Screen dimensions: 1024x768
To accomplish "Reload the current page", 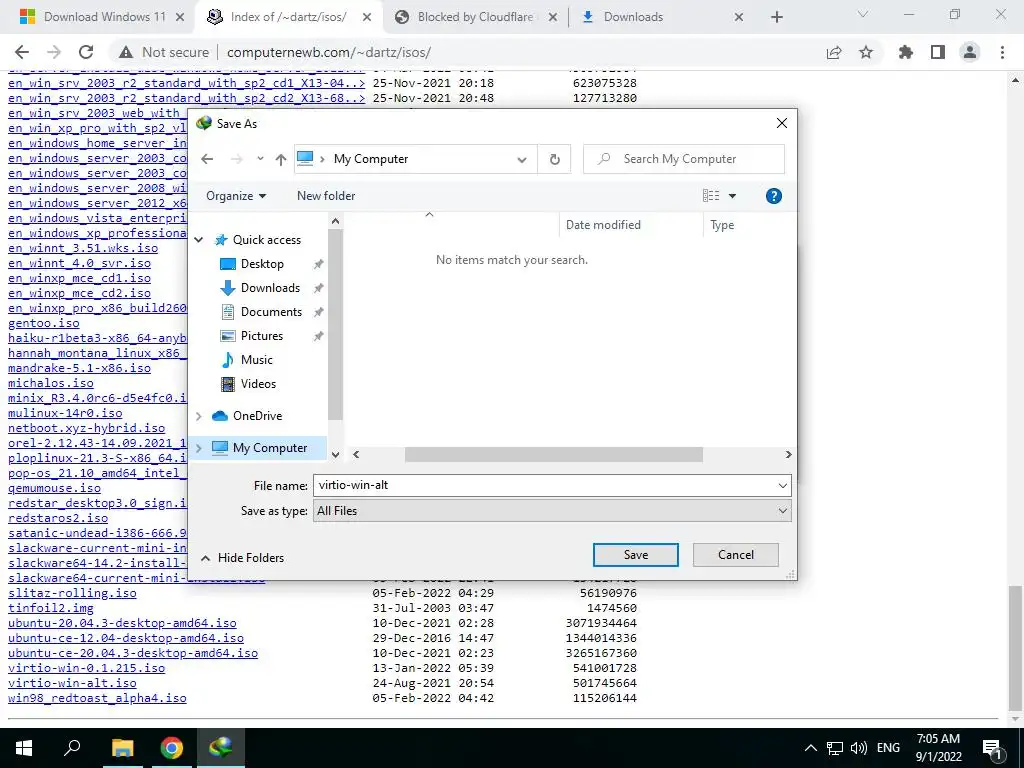I will [86, 52].
